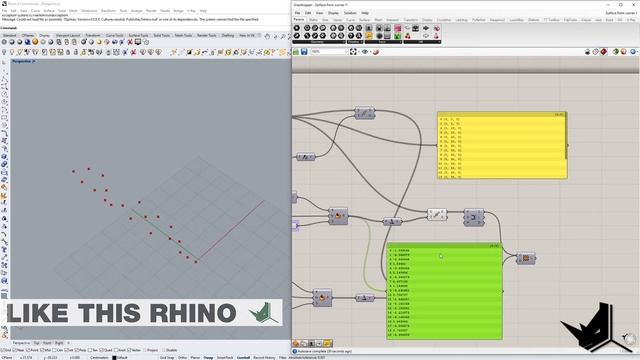Switch to the Top viewport tab
The height and width of the screenshot is (360, 640).
(36, 343)
